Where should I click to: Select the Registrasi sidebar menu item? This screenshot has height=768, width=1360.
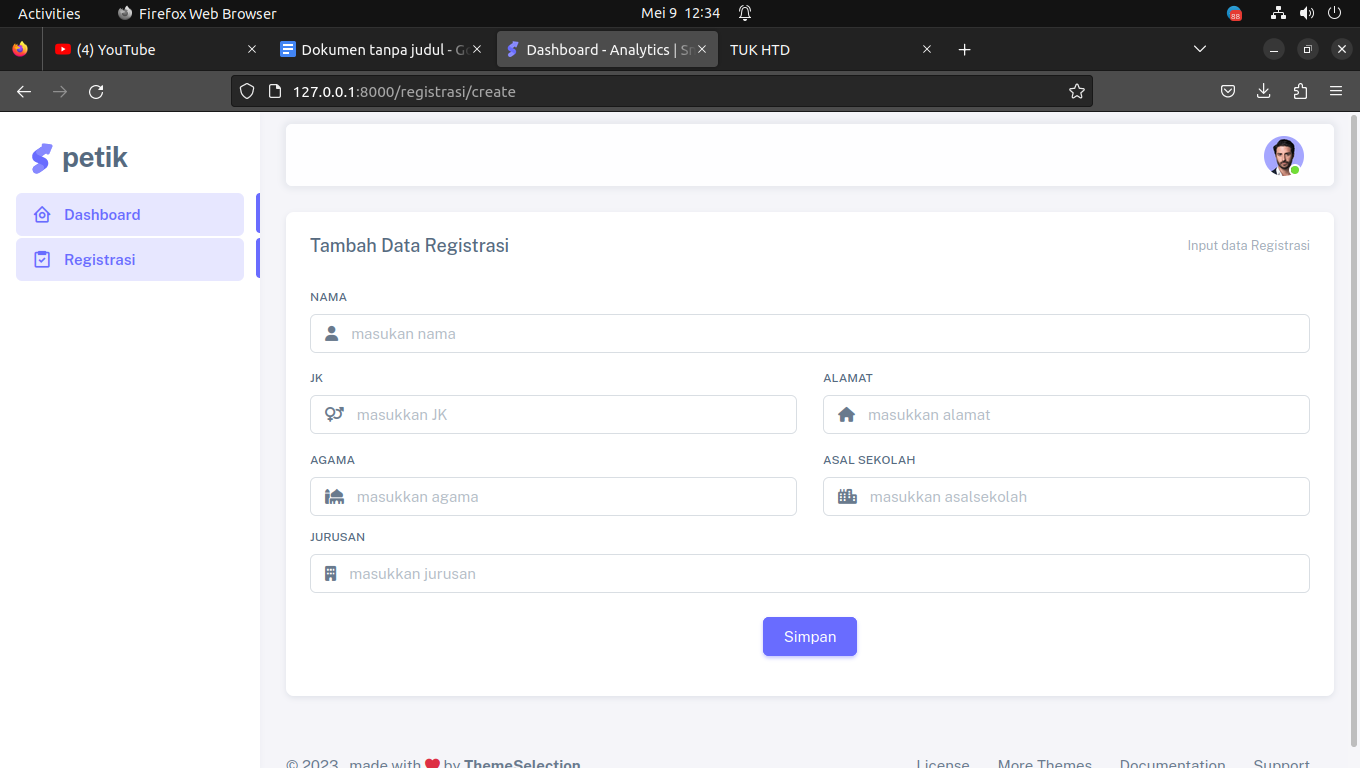pos(130,260)
